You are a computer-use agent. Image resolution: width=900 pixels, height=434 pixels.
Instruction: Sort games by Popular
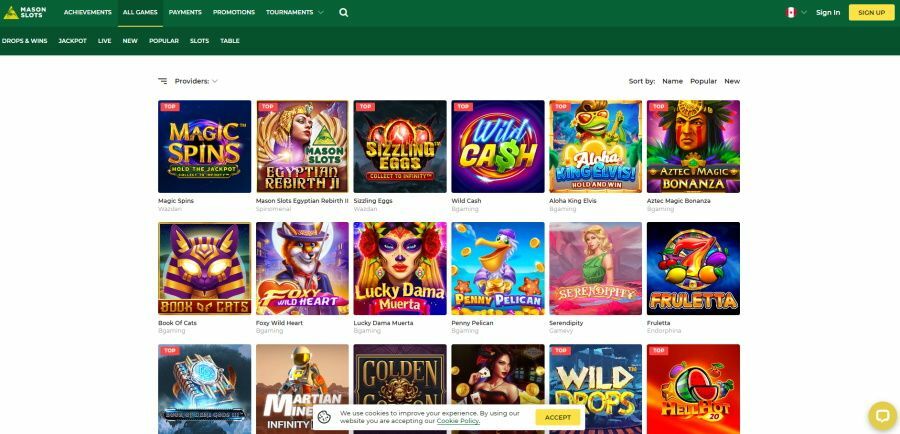(x=703, y=81)
